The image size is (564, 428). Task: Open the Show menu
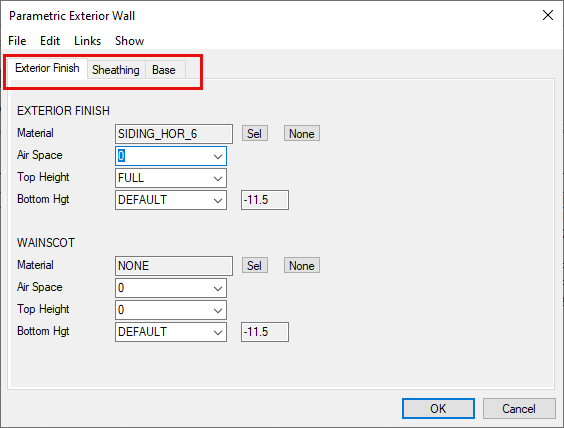(x=129, y=41)
